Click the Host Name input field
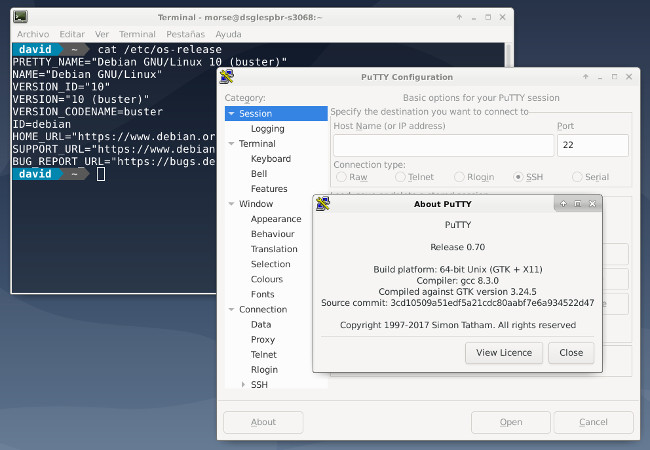 (444, 145)
